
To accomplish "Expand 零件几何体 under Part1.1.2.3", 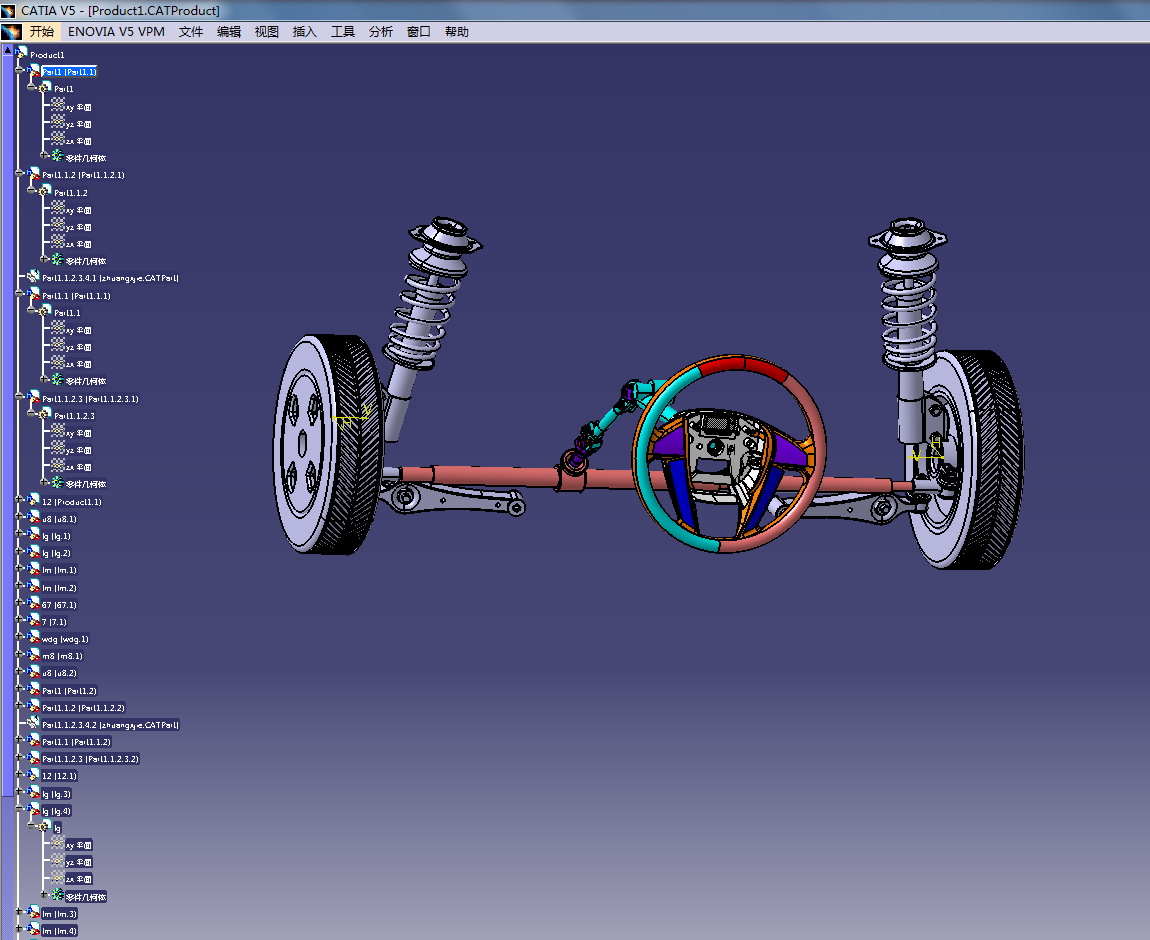I will pyautogui.click(x=44, y=482).
